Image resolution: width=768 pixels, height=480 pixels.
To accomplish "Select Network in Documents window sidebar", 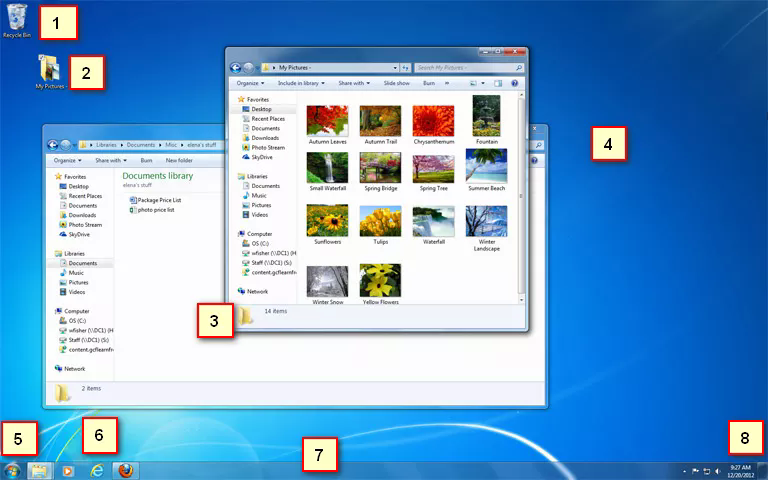I will pyautogui.click(x=70, y=369).
